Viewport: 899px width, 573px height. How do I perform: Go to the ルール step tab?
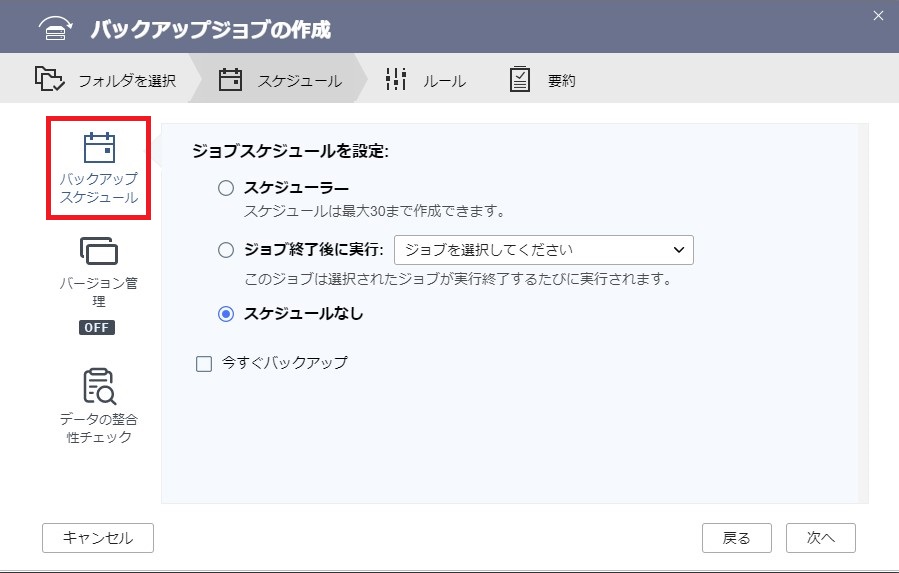(425, 80)
